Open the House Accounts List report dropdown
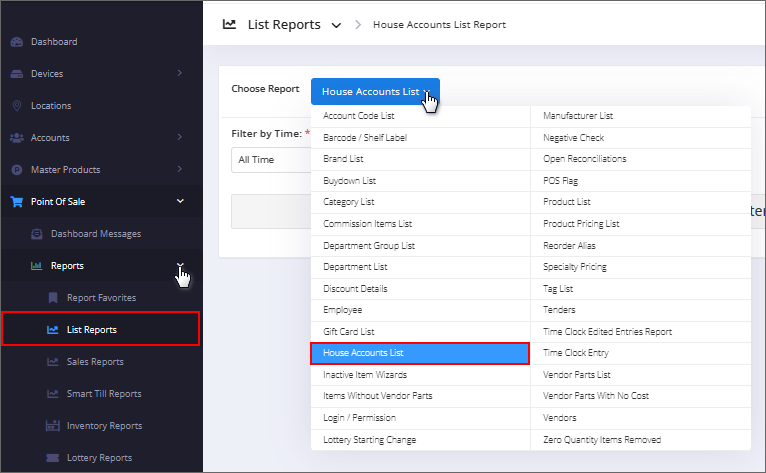Screen dimensions: 766x473 (375, 92)
